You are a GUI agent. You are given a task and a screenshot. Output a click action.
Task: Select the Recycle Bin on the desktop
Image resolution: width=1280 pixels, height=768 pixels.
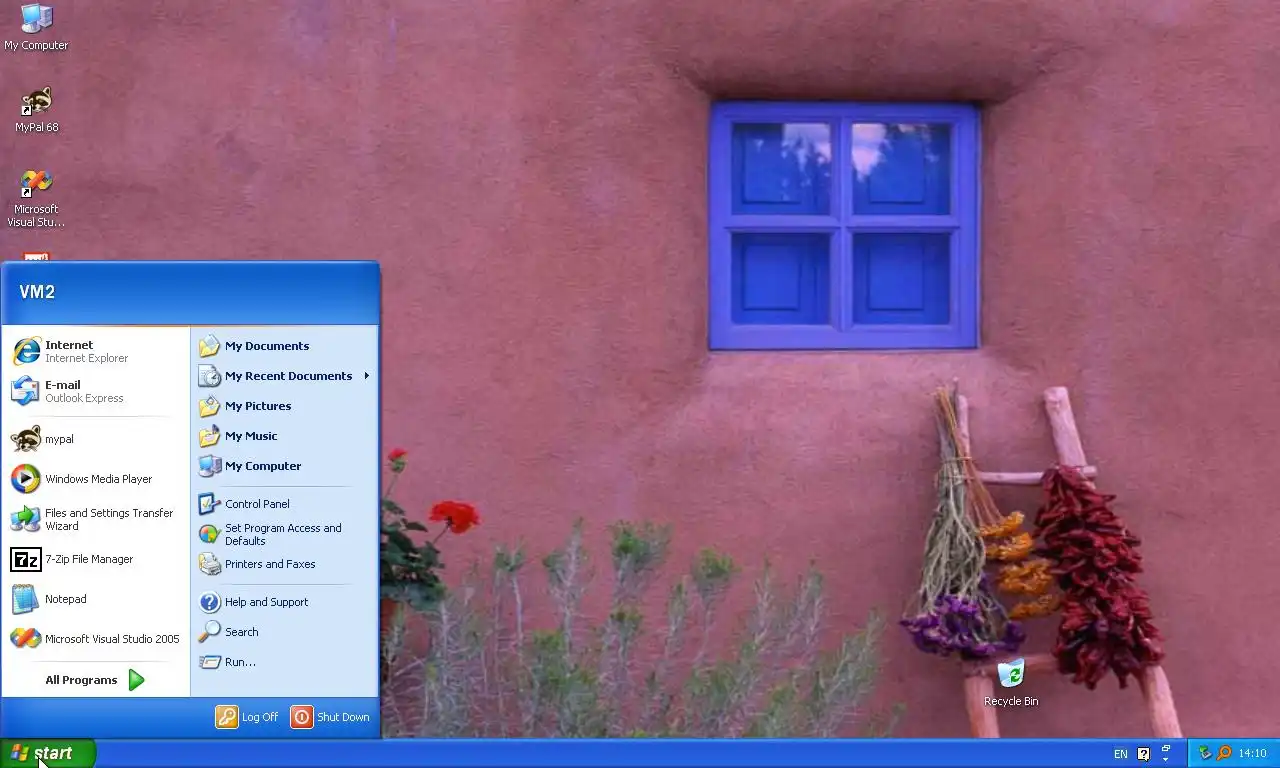pyautogui.click(x=1011, y=682)
